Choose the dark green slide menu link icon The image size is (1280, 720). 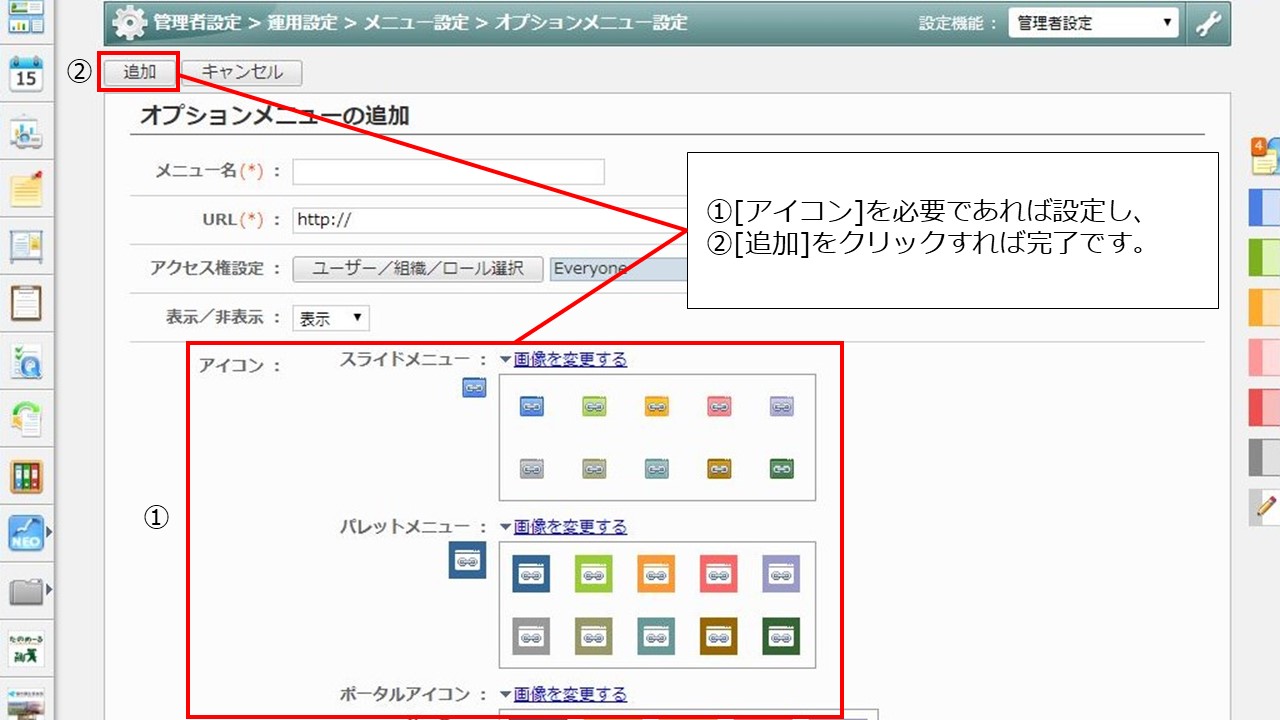pos(782,468)
